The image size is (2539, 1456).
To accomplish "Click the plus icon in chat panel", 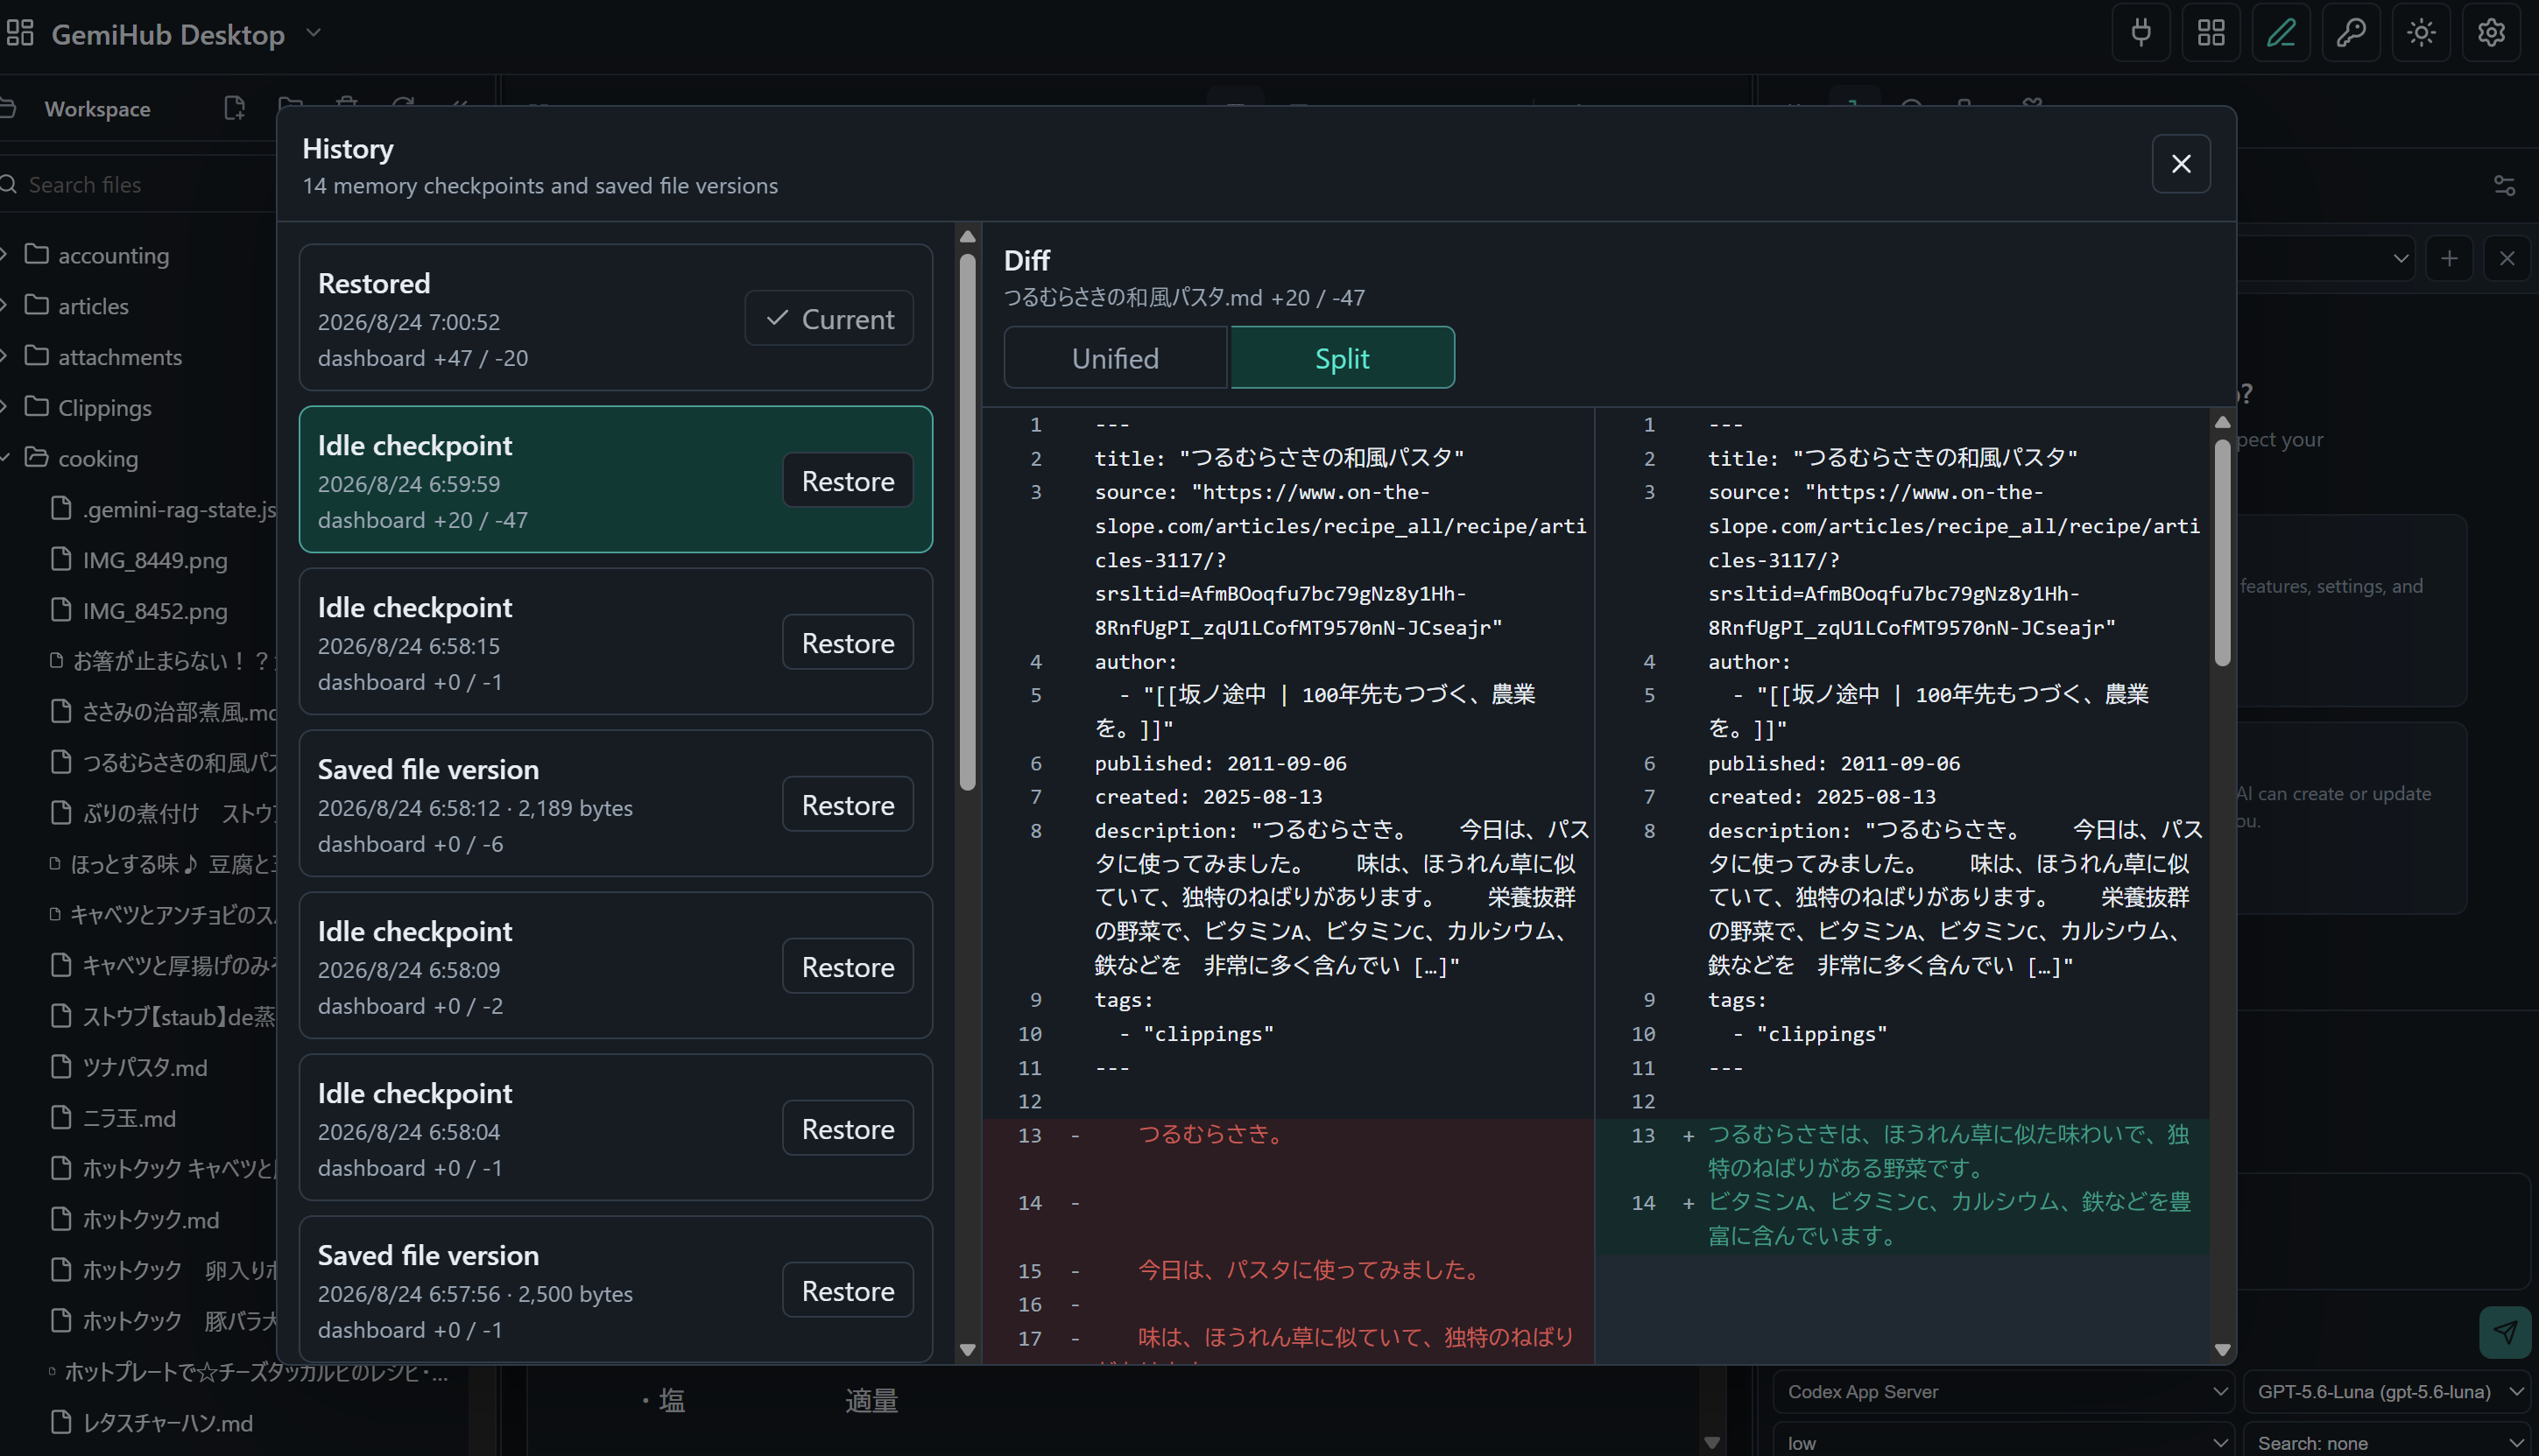I will click(x=2449, y=259).
